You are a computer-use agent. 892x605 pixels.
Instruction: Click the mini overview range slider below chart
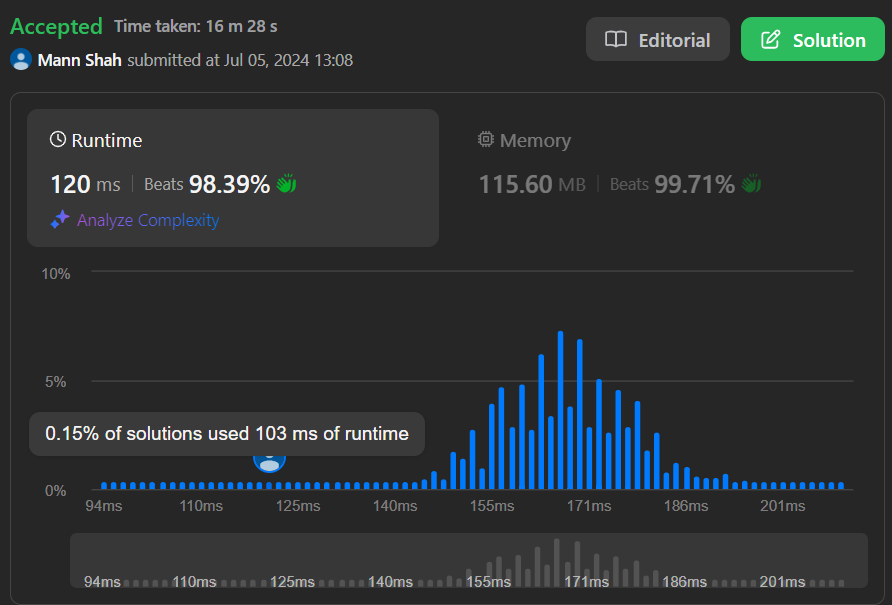tap(468, 561)
